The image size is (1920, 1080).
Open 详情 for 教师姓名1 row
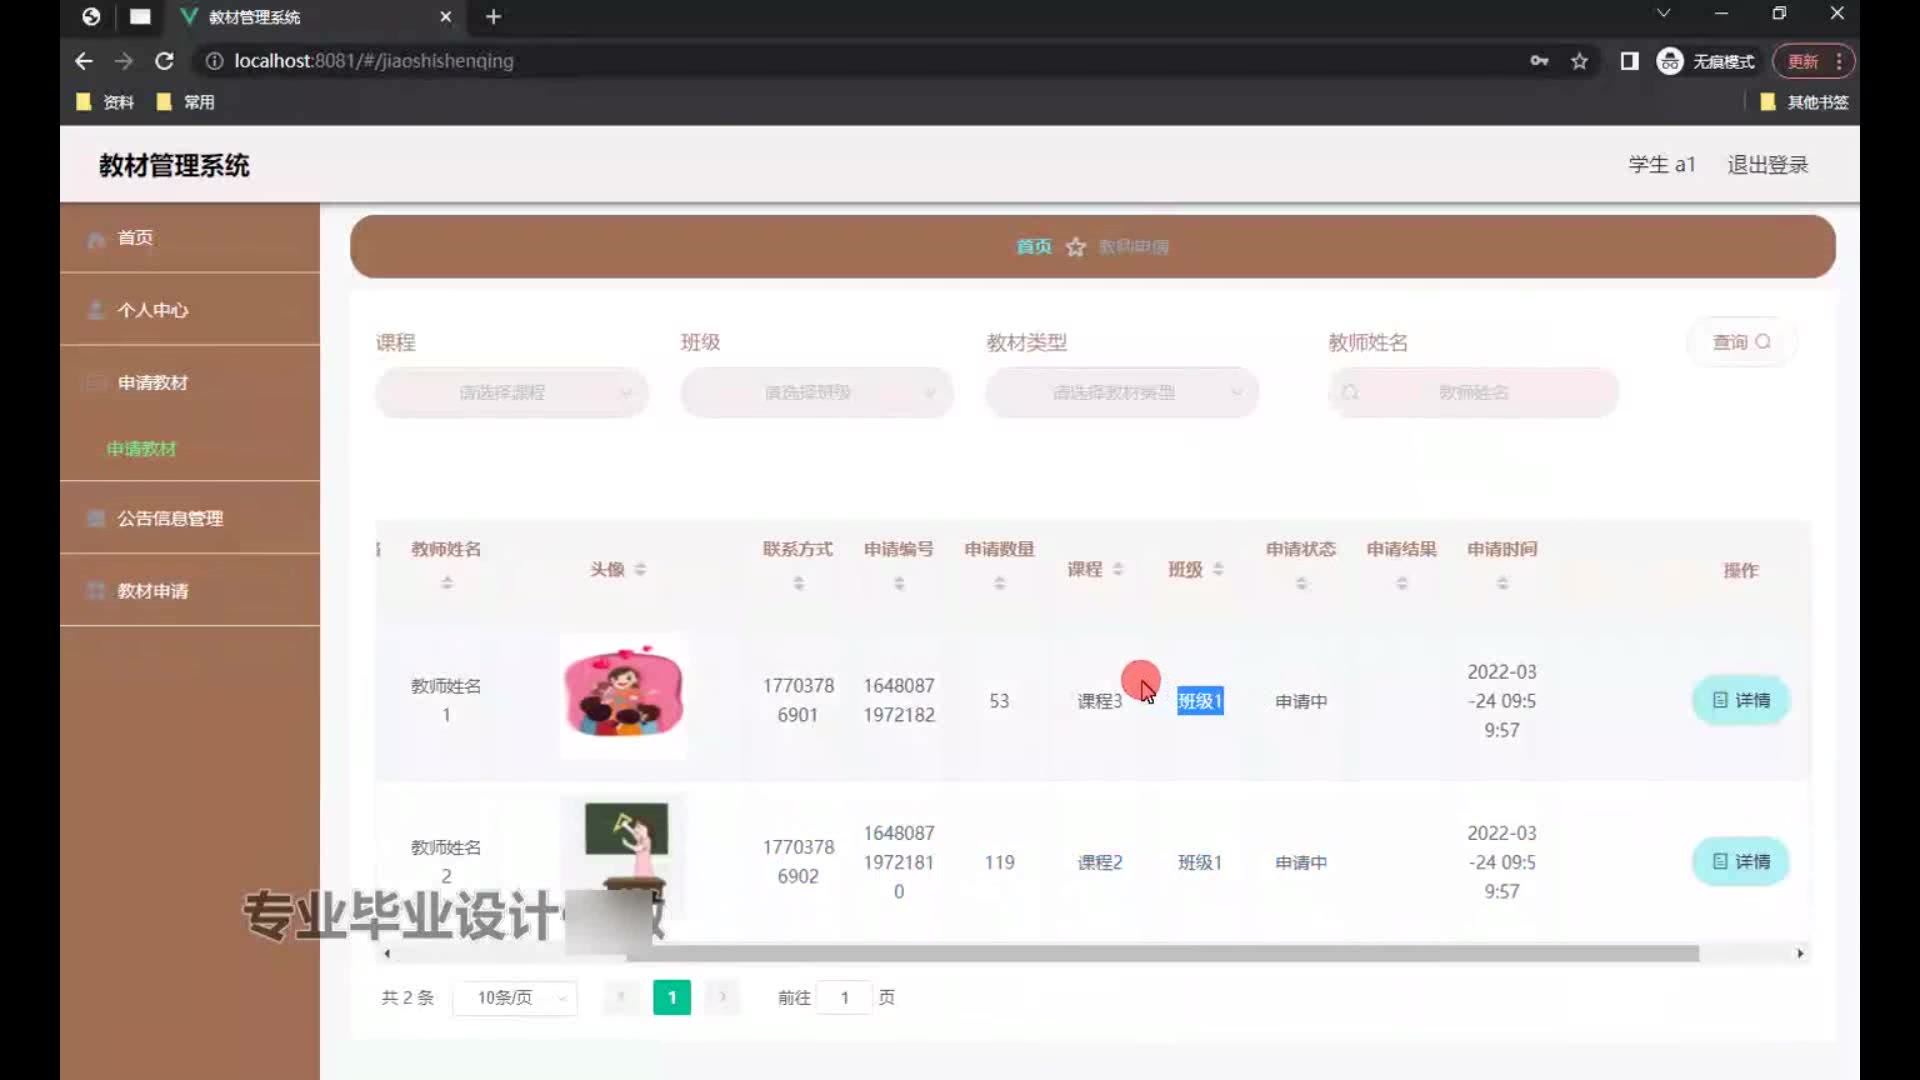[1740, 700]
